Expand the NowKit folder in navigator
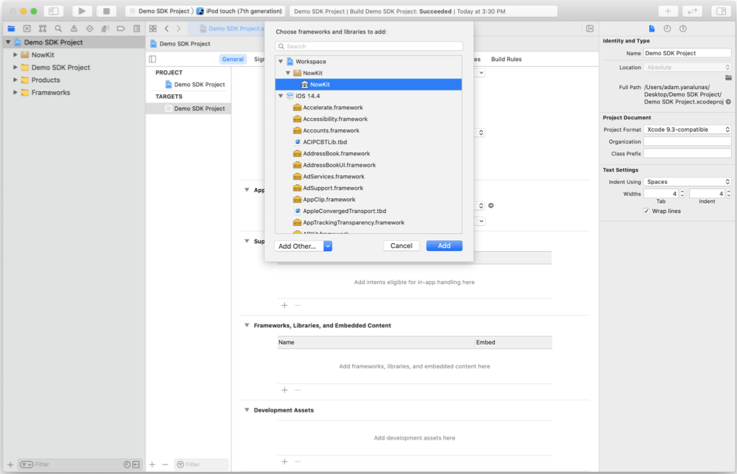This screenshot has height=474, width=737. [x=15, y=55]
